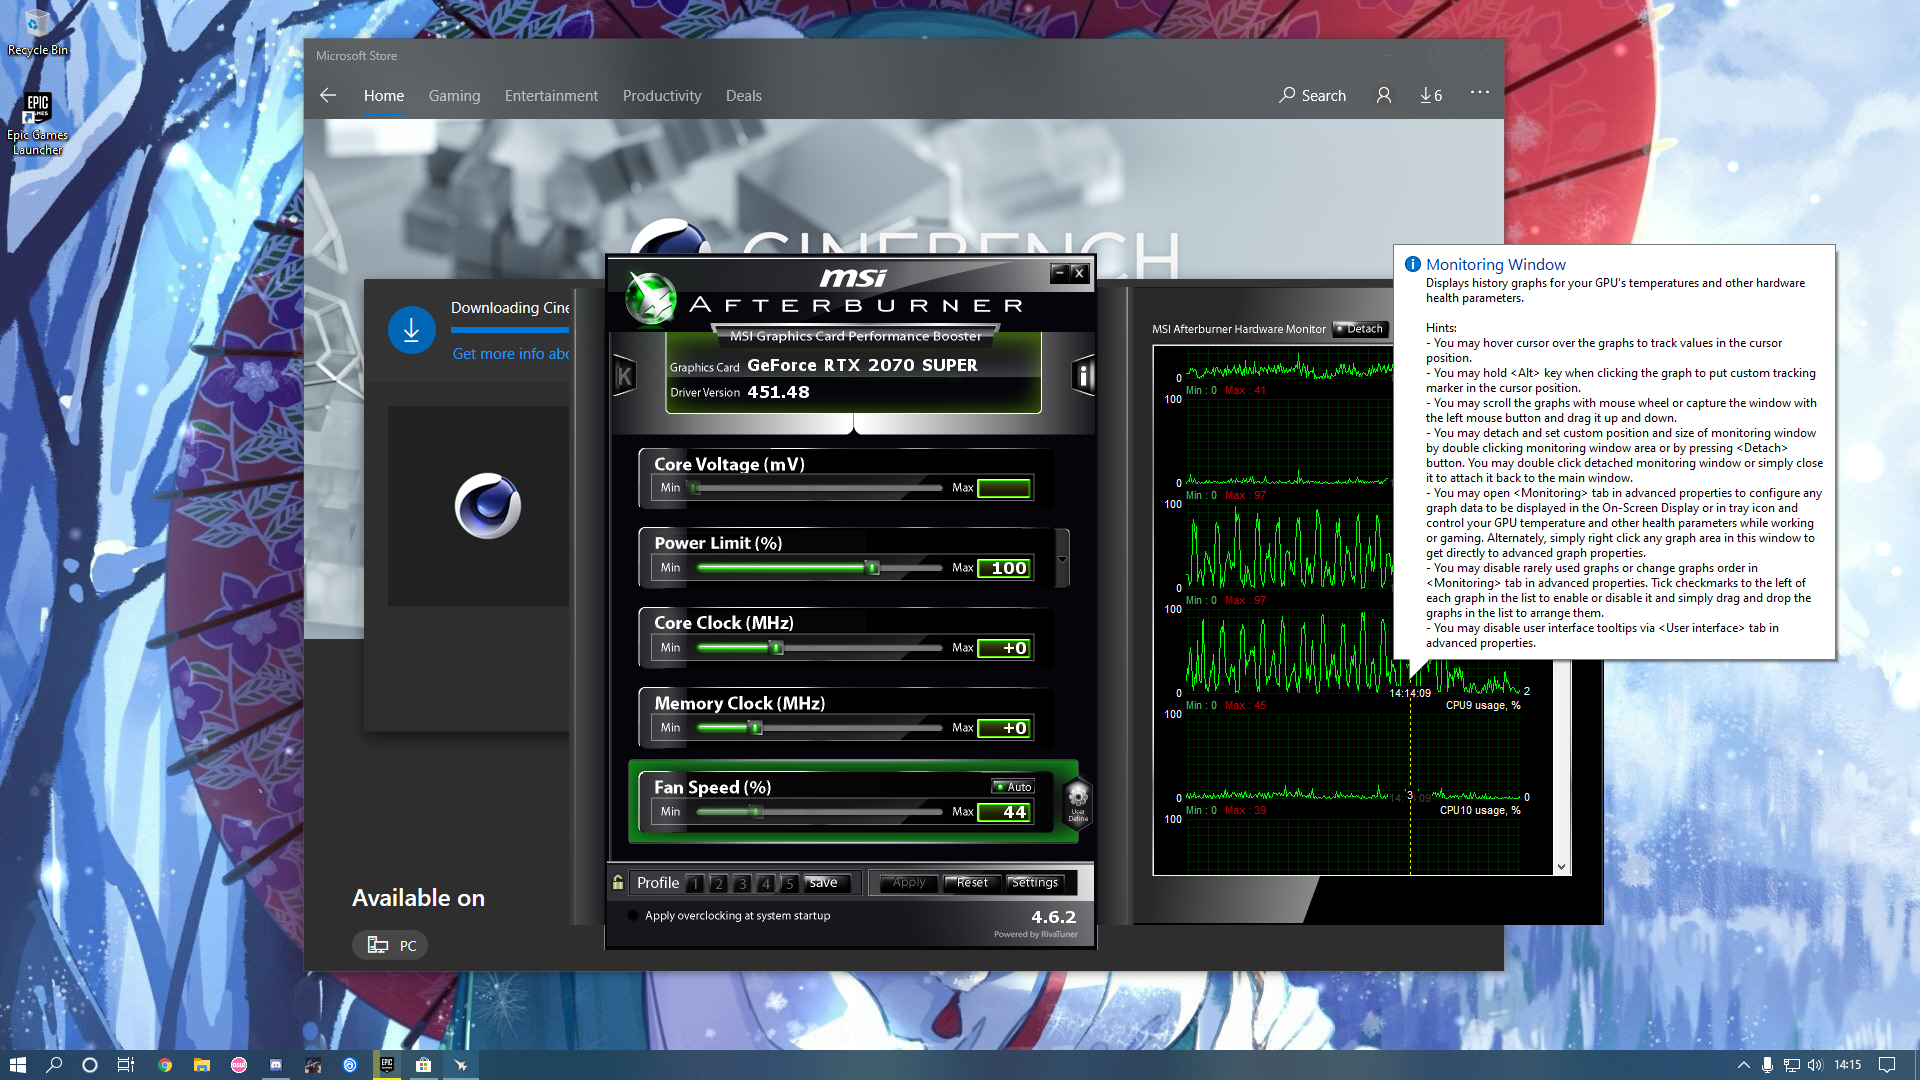
Task: Open Afterburner Settings
Action: point(1035,883)
